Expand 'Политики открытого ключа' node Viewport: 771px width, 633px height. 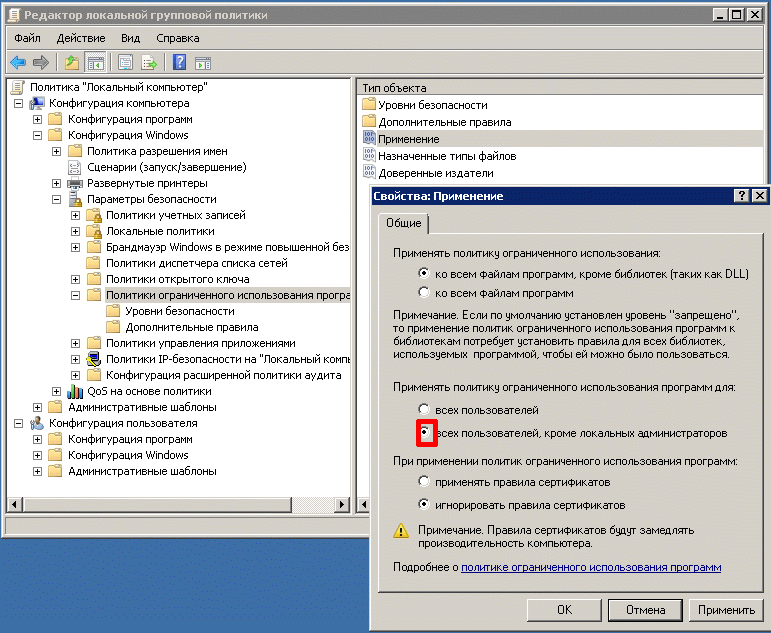(75, 280)
